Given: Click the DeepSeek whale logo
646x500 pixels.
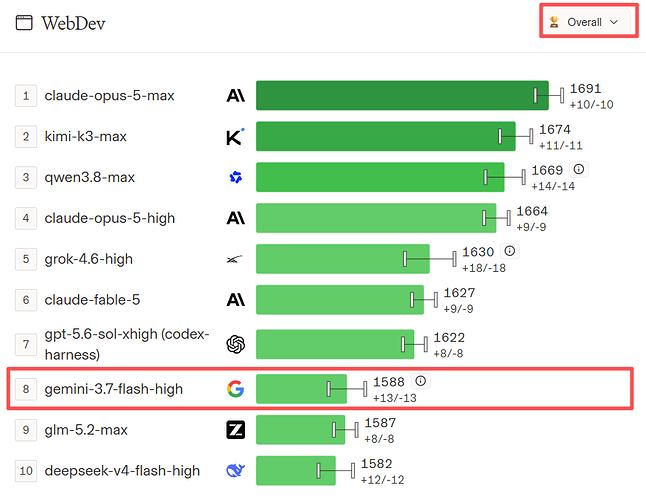Looking at the screenshot, I should (236, 470).
